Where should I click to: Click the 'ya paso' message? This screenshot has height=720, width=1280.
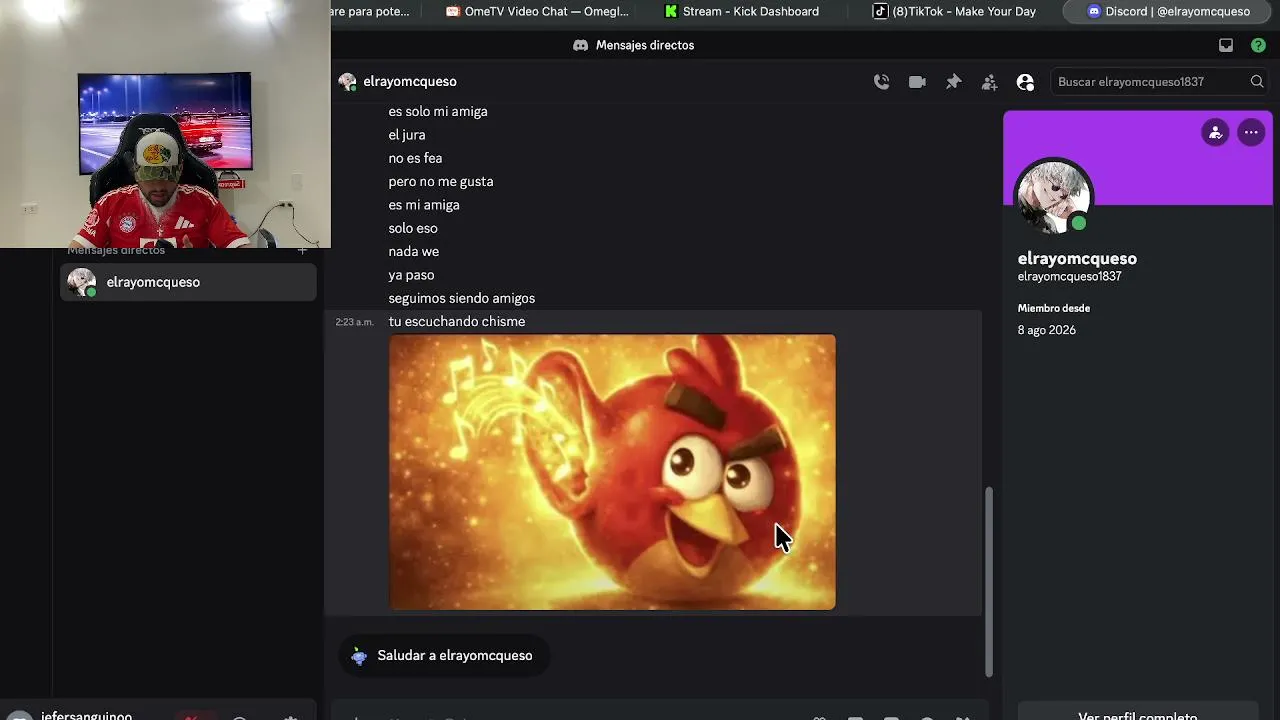(x=411, y=275)
